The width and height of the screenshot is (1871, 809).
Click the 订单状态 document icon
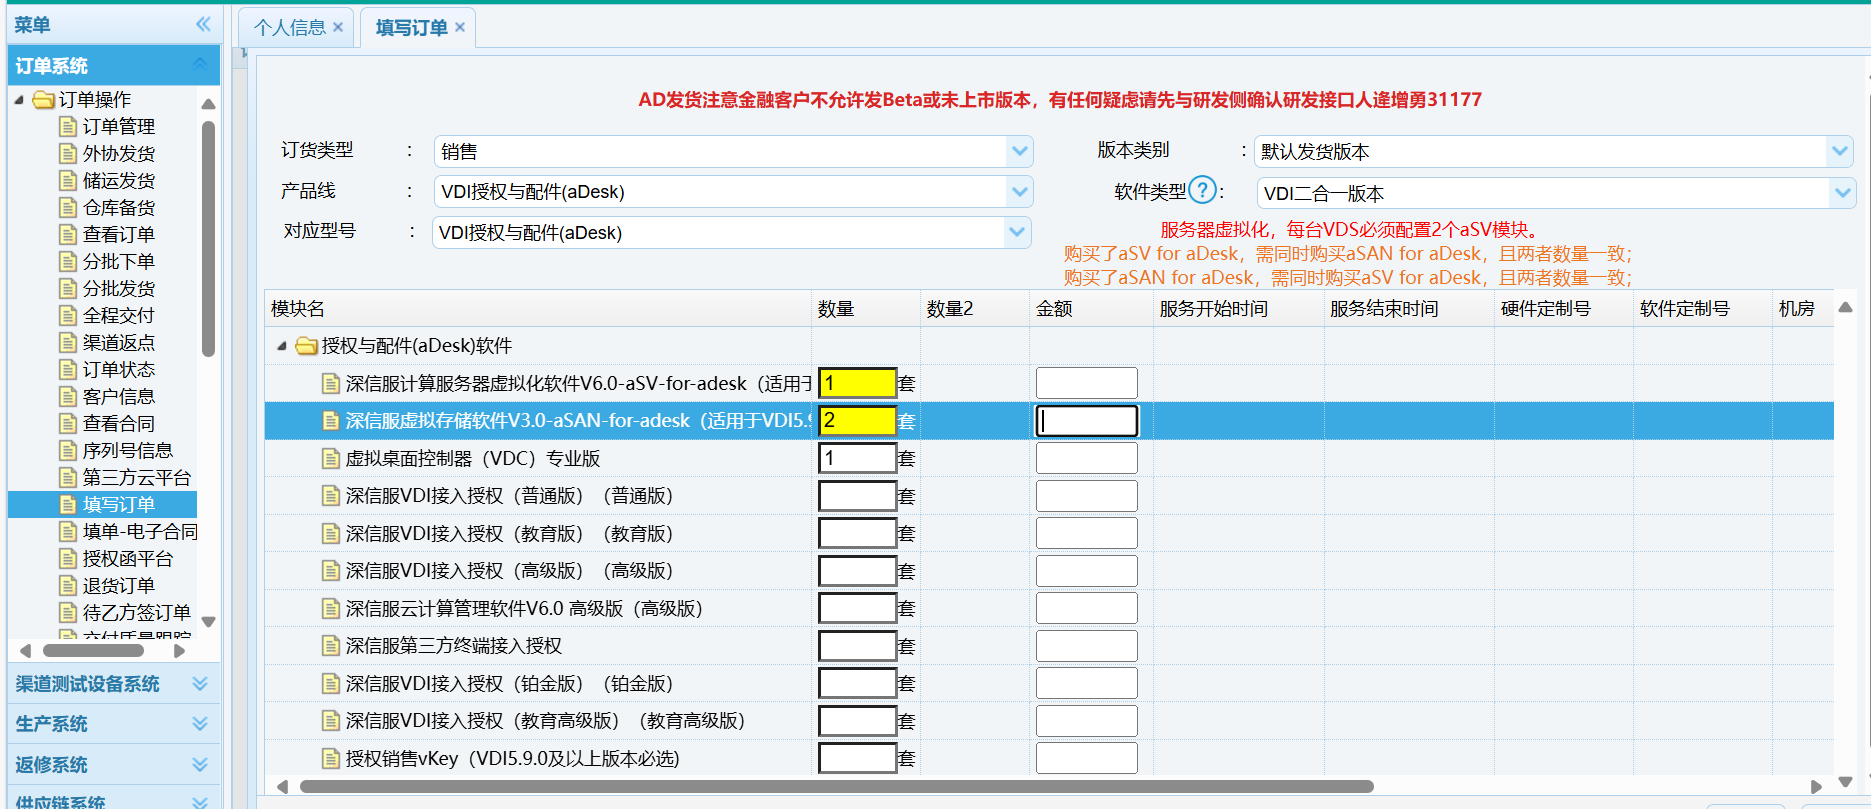tap(68, 369)
